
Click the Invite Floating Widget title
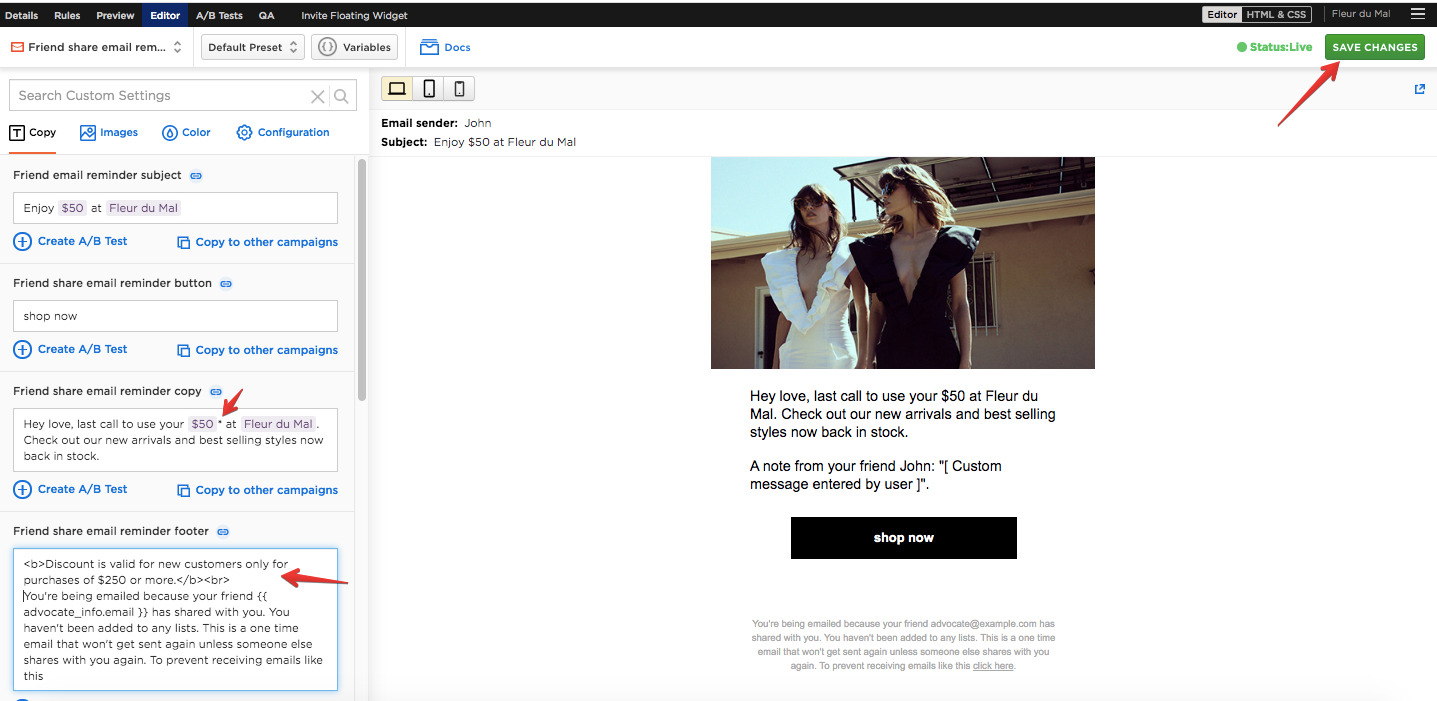point(354,15)
